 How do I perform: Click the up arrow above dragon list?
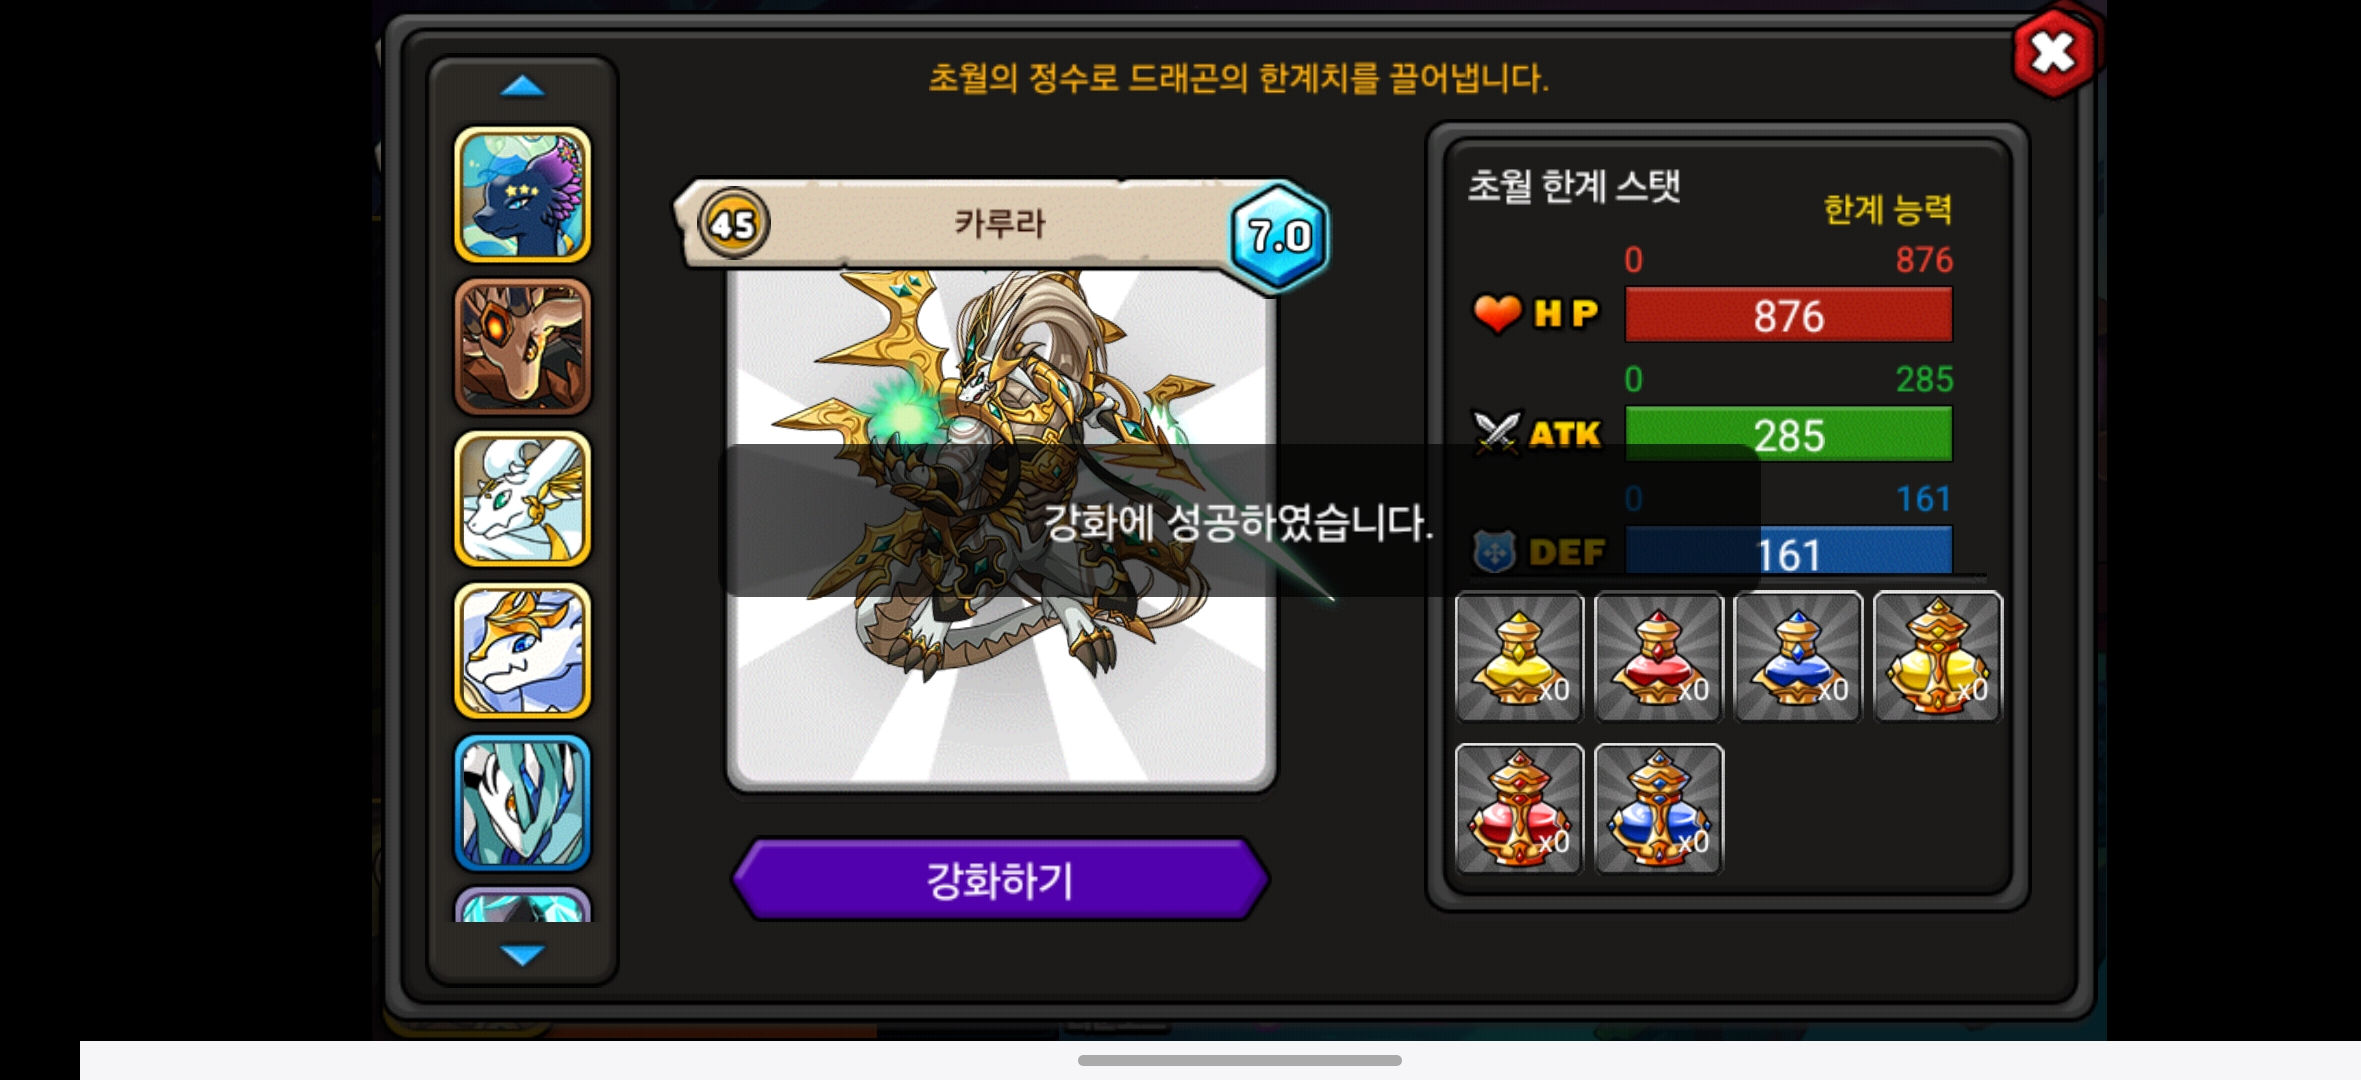(522, 87)
